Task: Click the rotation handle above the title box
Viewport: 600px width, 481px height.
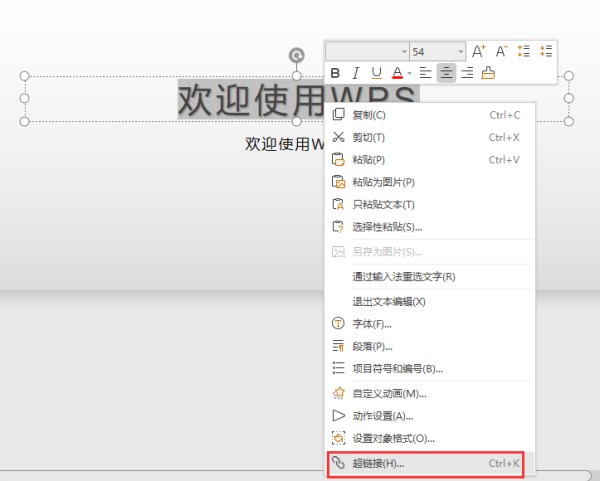Action: click(x=296, y=55)
